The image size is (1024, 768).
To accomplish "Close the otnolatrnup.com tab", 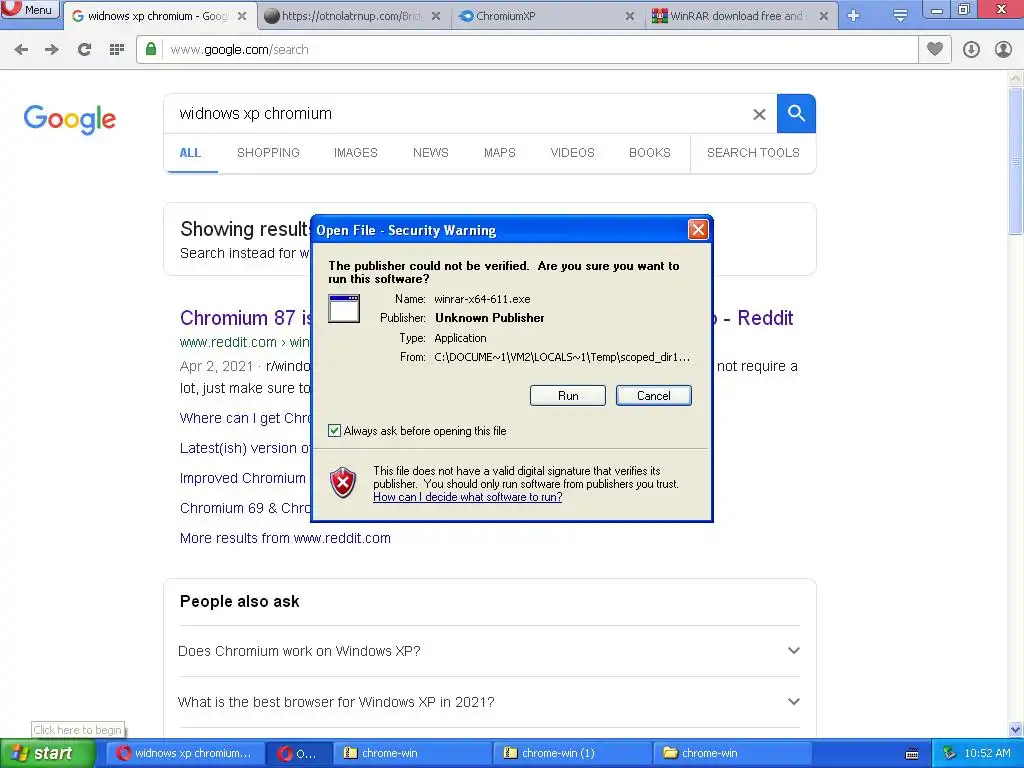I will pos(436,16).
